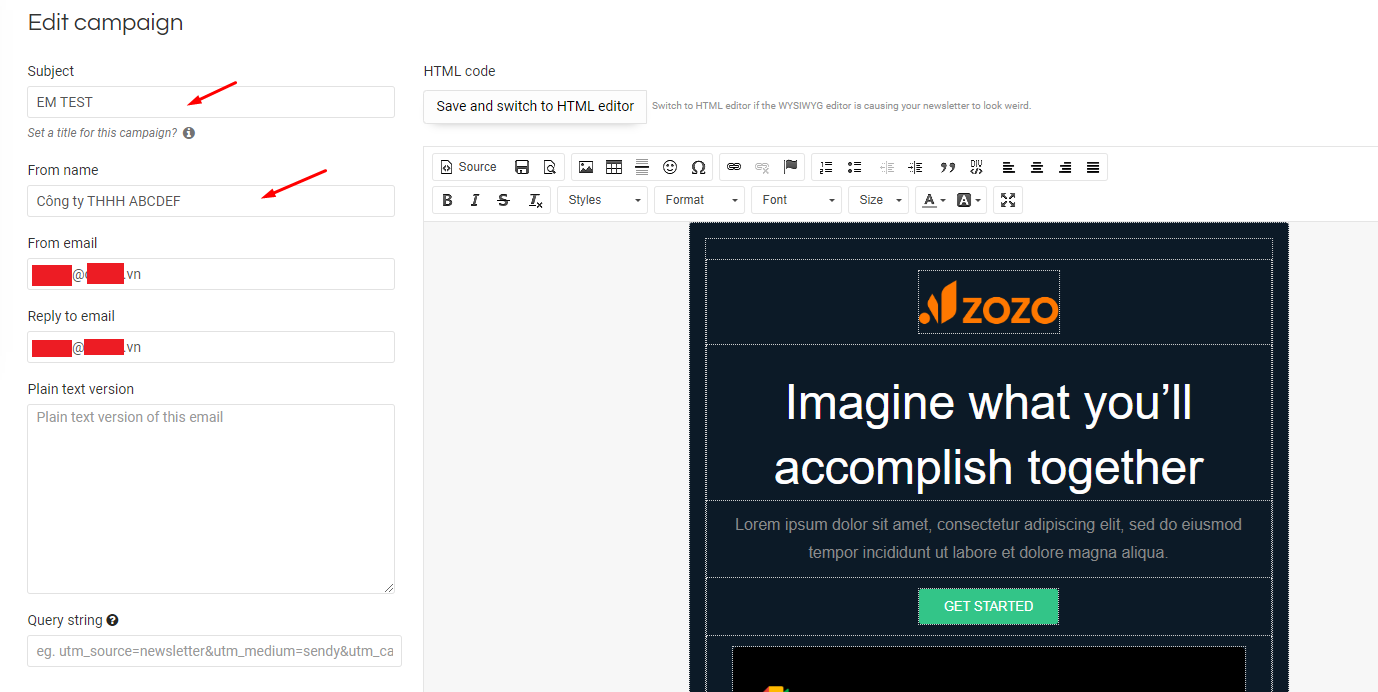1378x692 pixels.
Task: Insert an image using the Image icon
Action: coord(586,167)
